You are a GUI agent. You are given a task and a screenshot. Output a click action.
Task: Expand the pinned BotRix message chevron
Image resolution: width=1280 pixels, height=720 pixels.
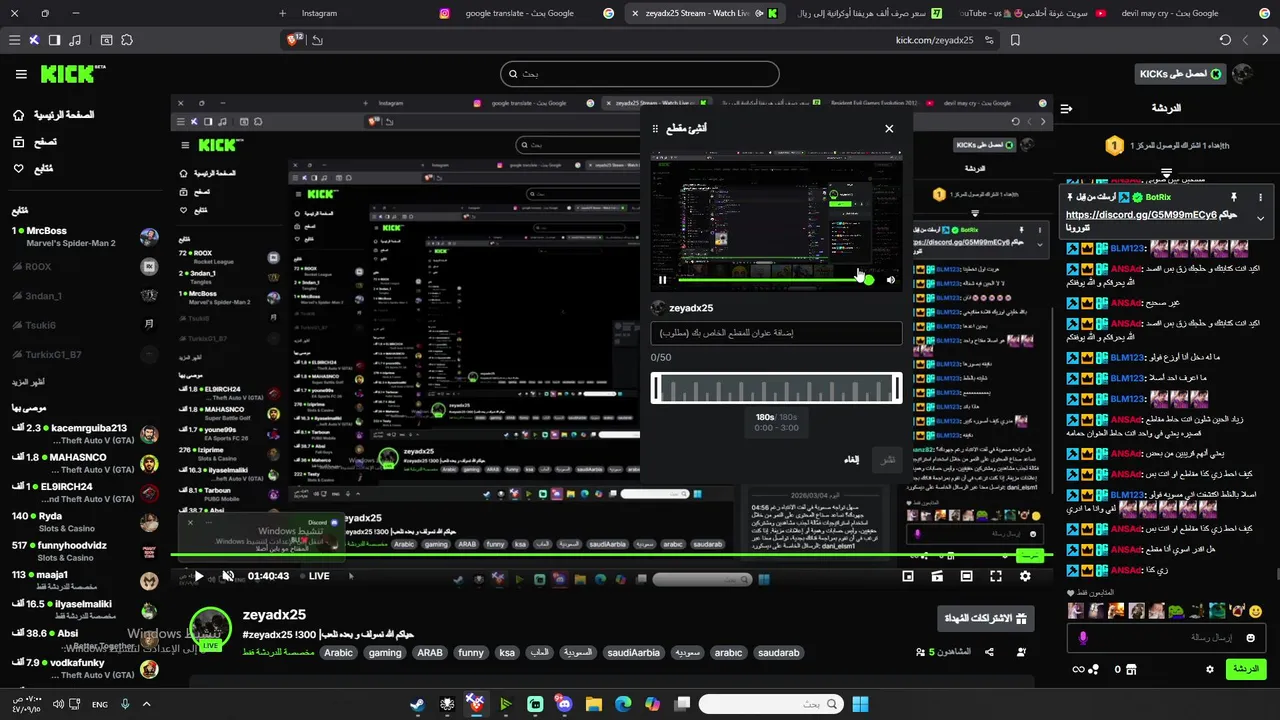tap(1260, 218)
